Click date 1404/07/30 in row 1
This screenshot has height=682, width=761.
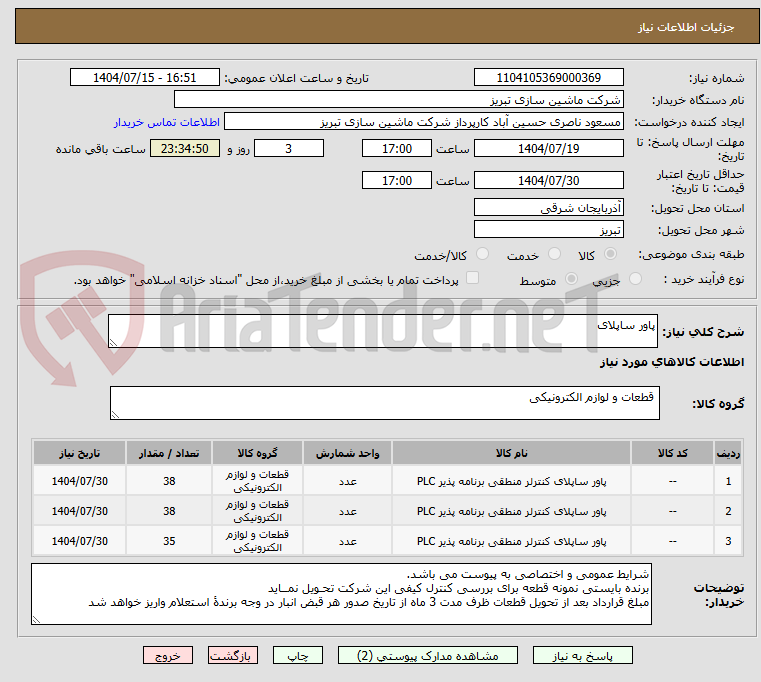[80, 481]
